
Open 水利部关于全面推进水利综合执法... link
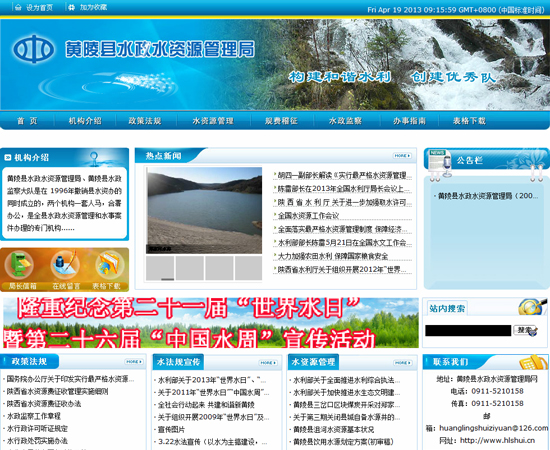coord(347,380)
